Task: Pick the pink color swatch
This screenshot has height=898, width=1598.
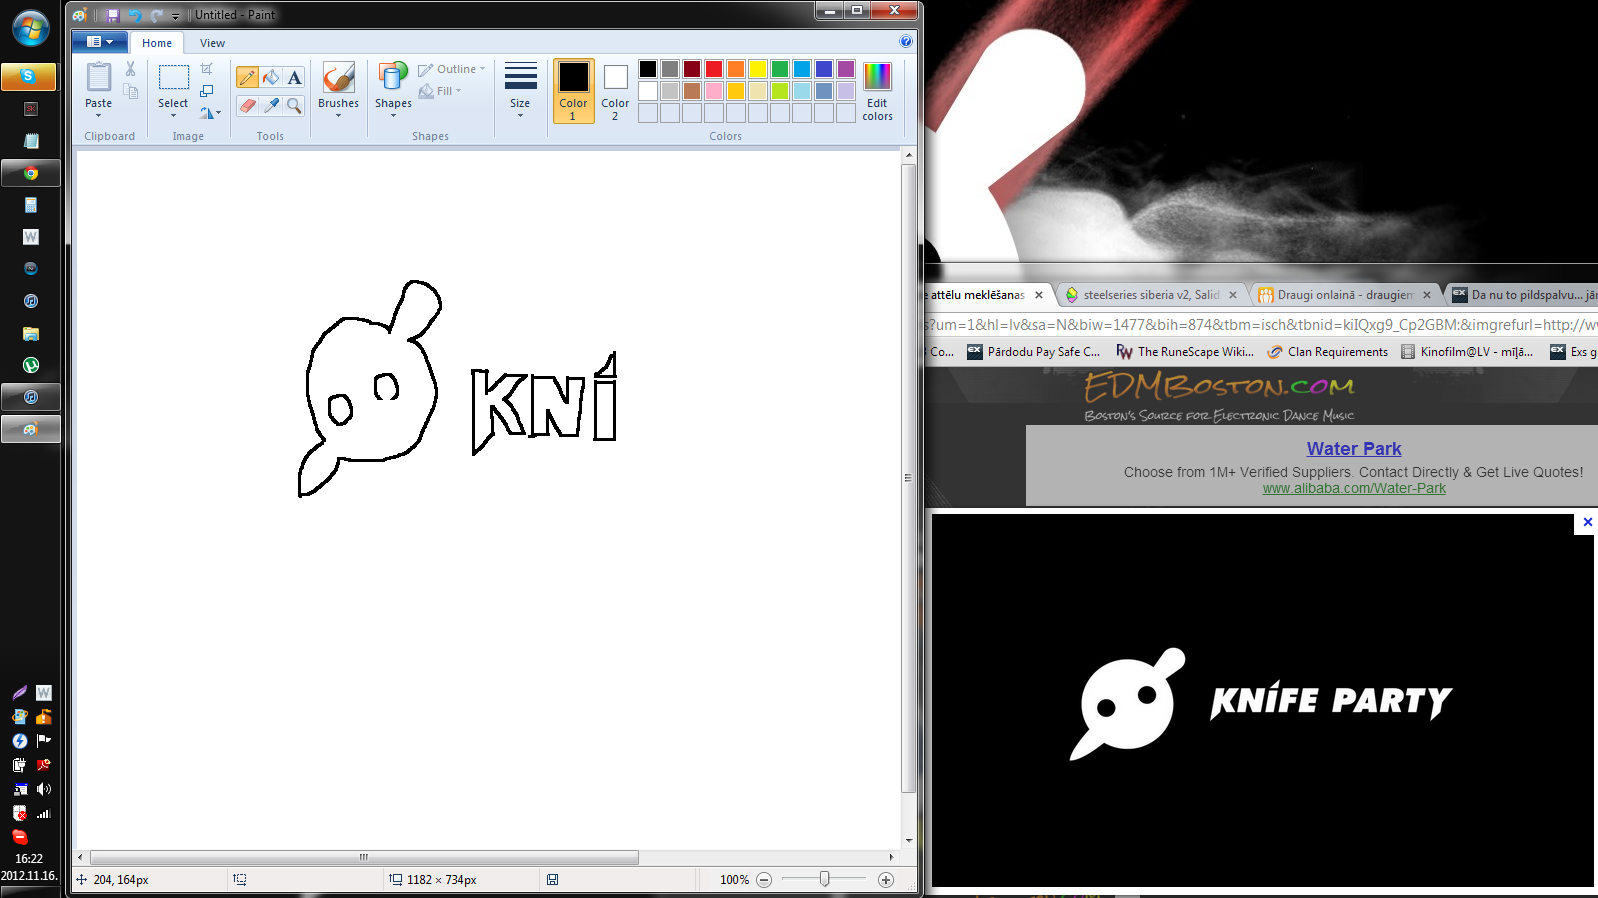Action: coord(714,91)
